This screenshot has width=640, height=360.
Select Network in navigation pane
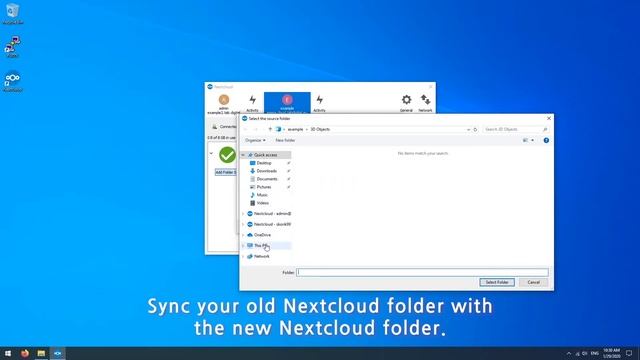pyautogui.click(x=261, y=256)
